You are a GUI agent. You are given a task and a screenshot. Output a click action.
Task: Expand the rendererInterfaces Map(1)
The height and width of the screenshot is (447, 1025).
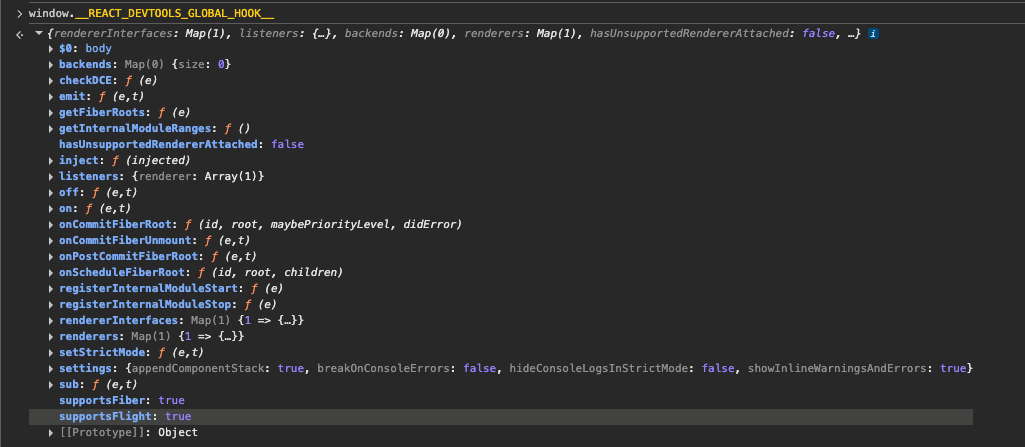click(x=51, y=320)
